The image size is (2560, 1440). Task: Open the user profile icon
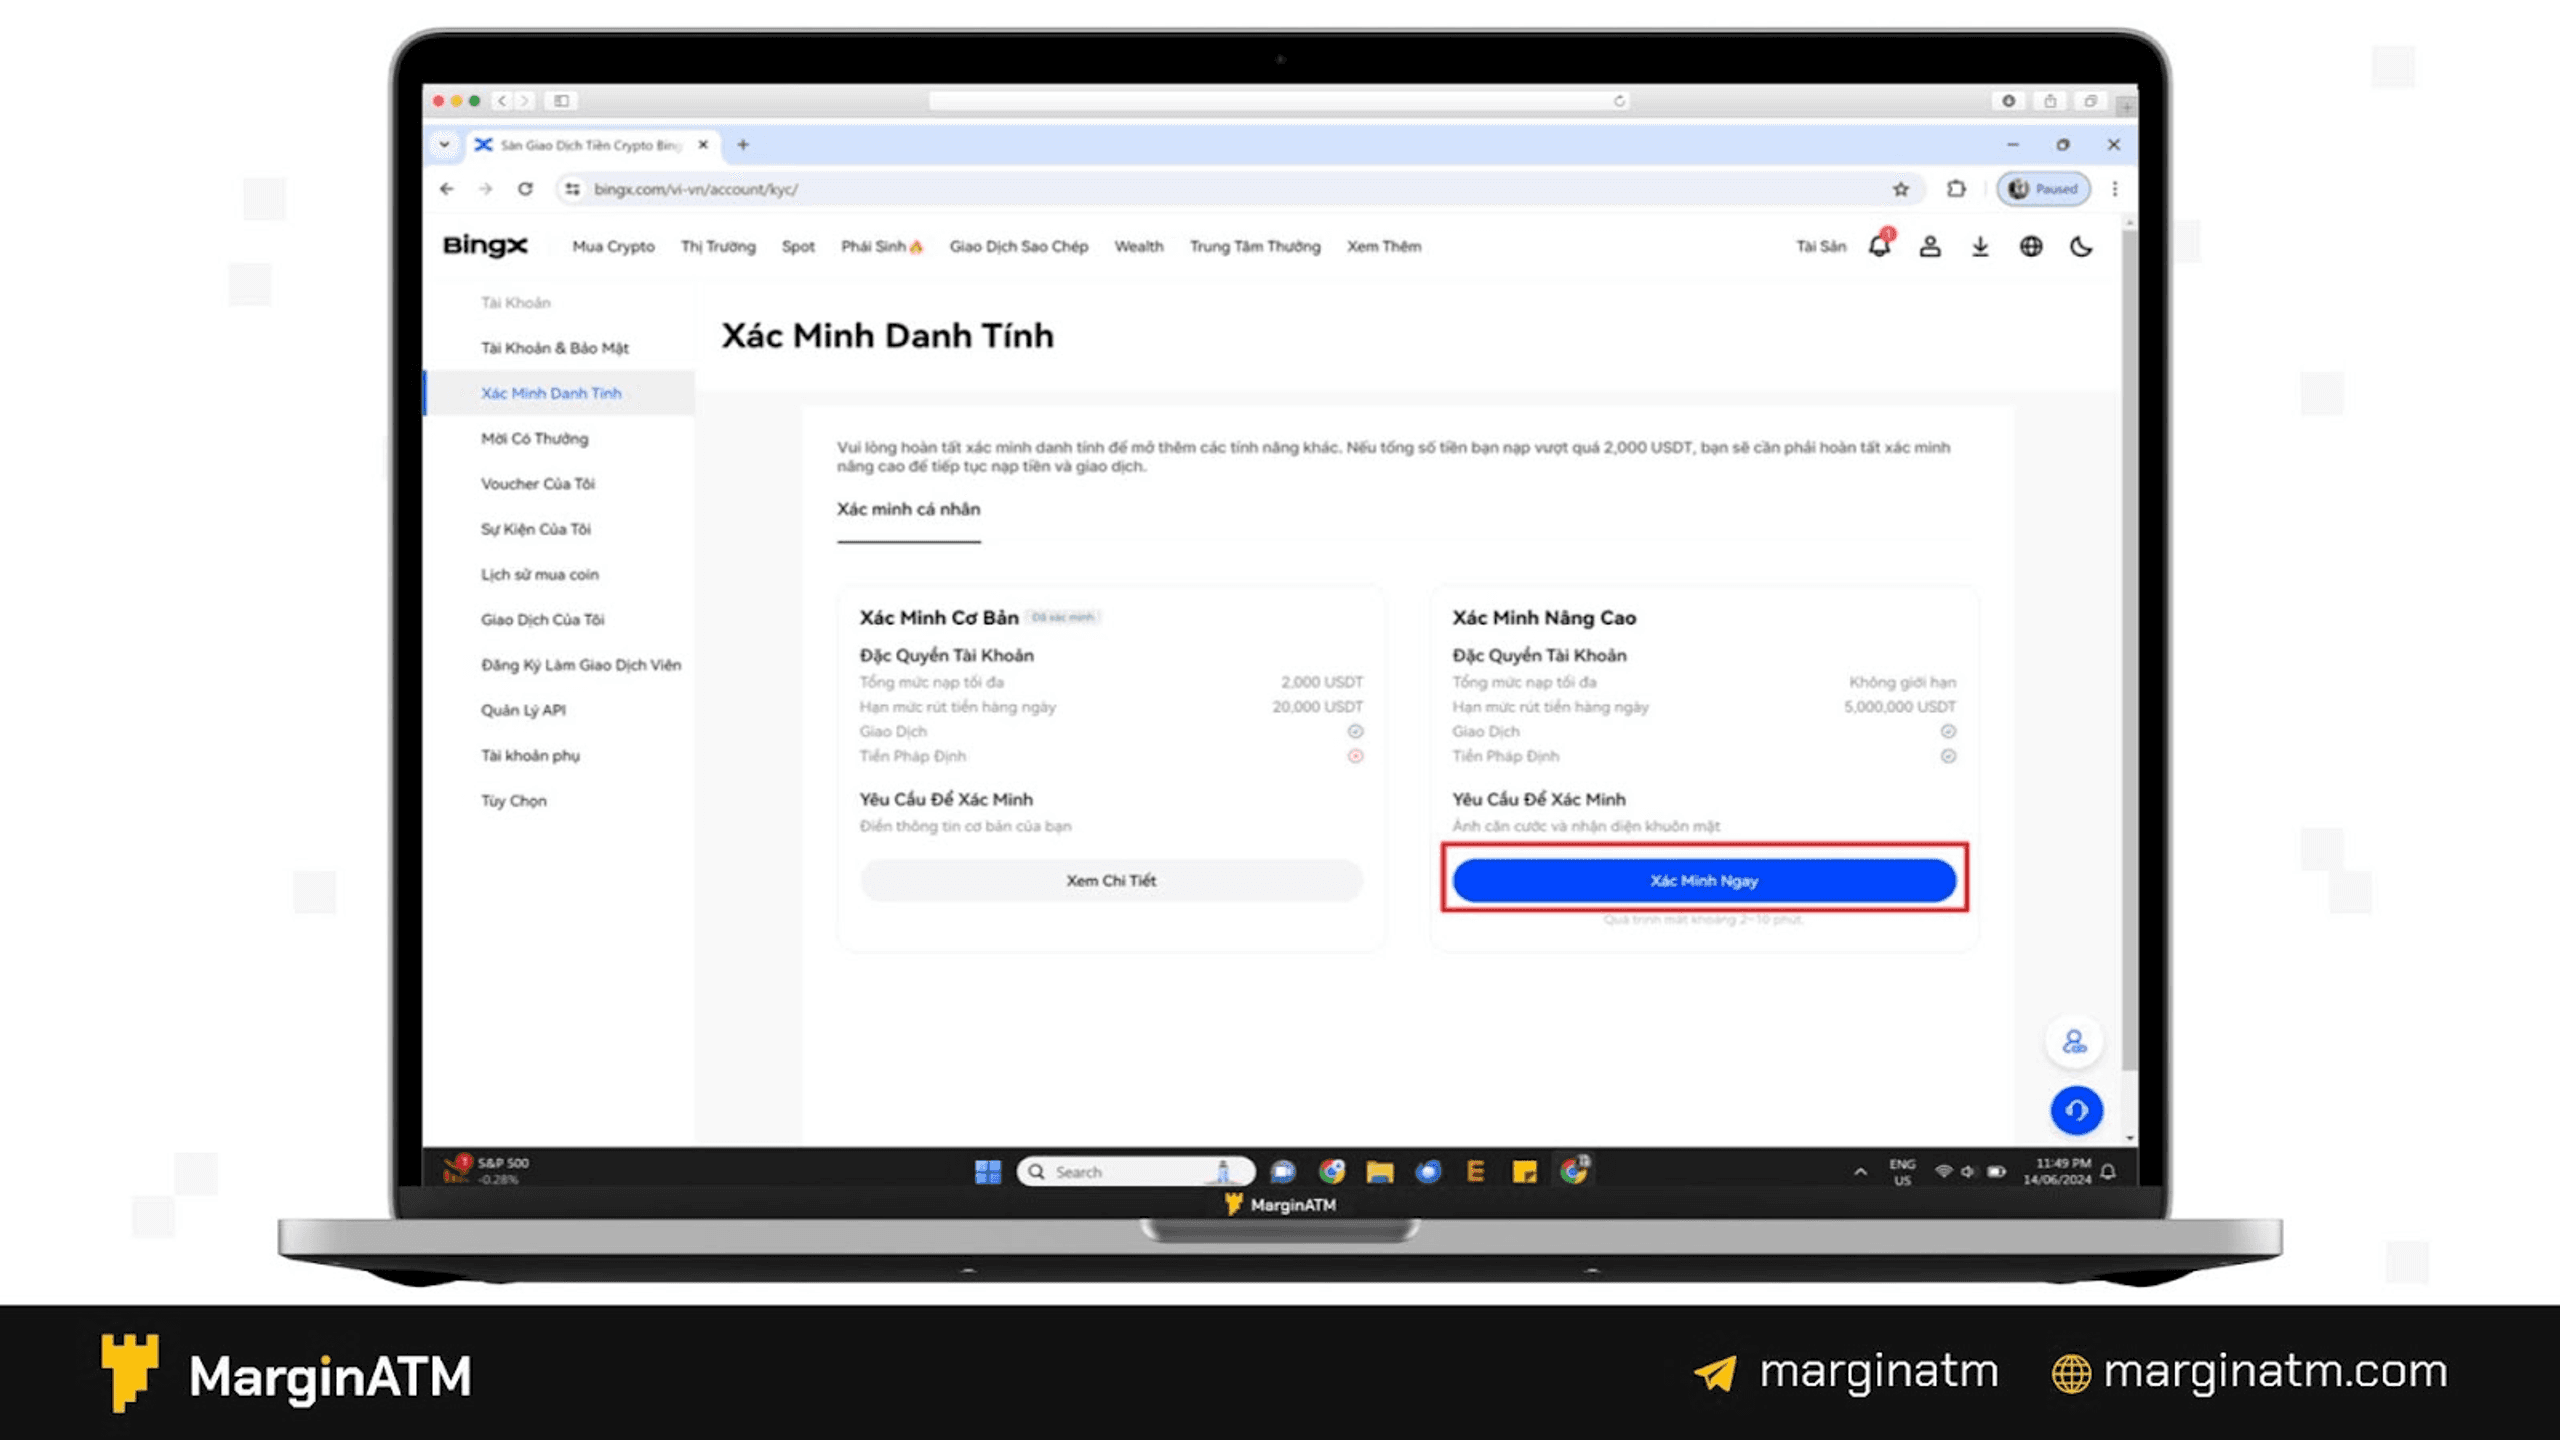click(1930, 246)
